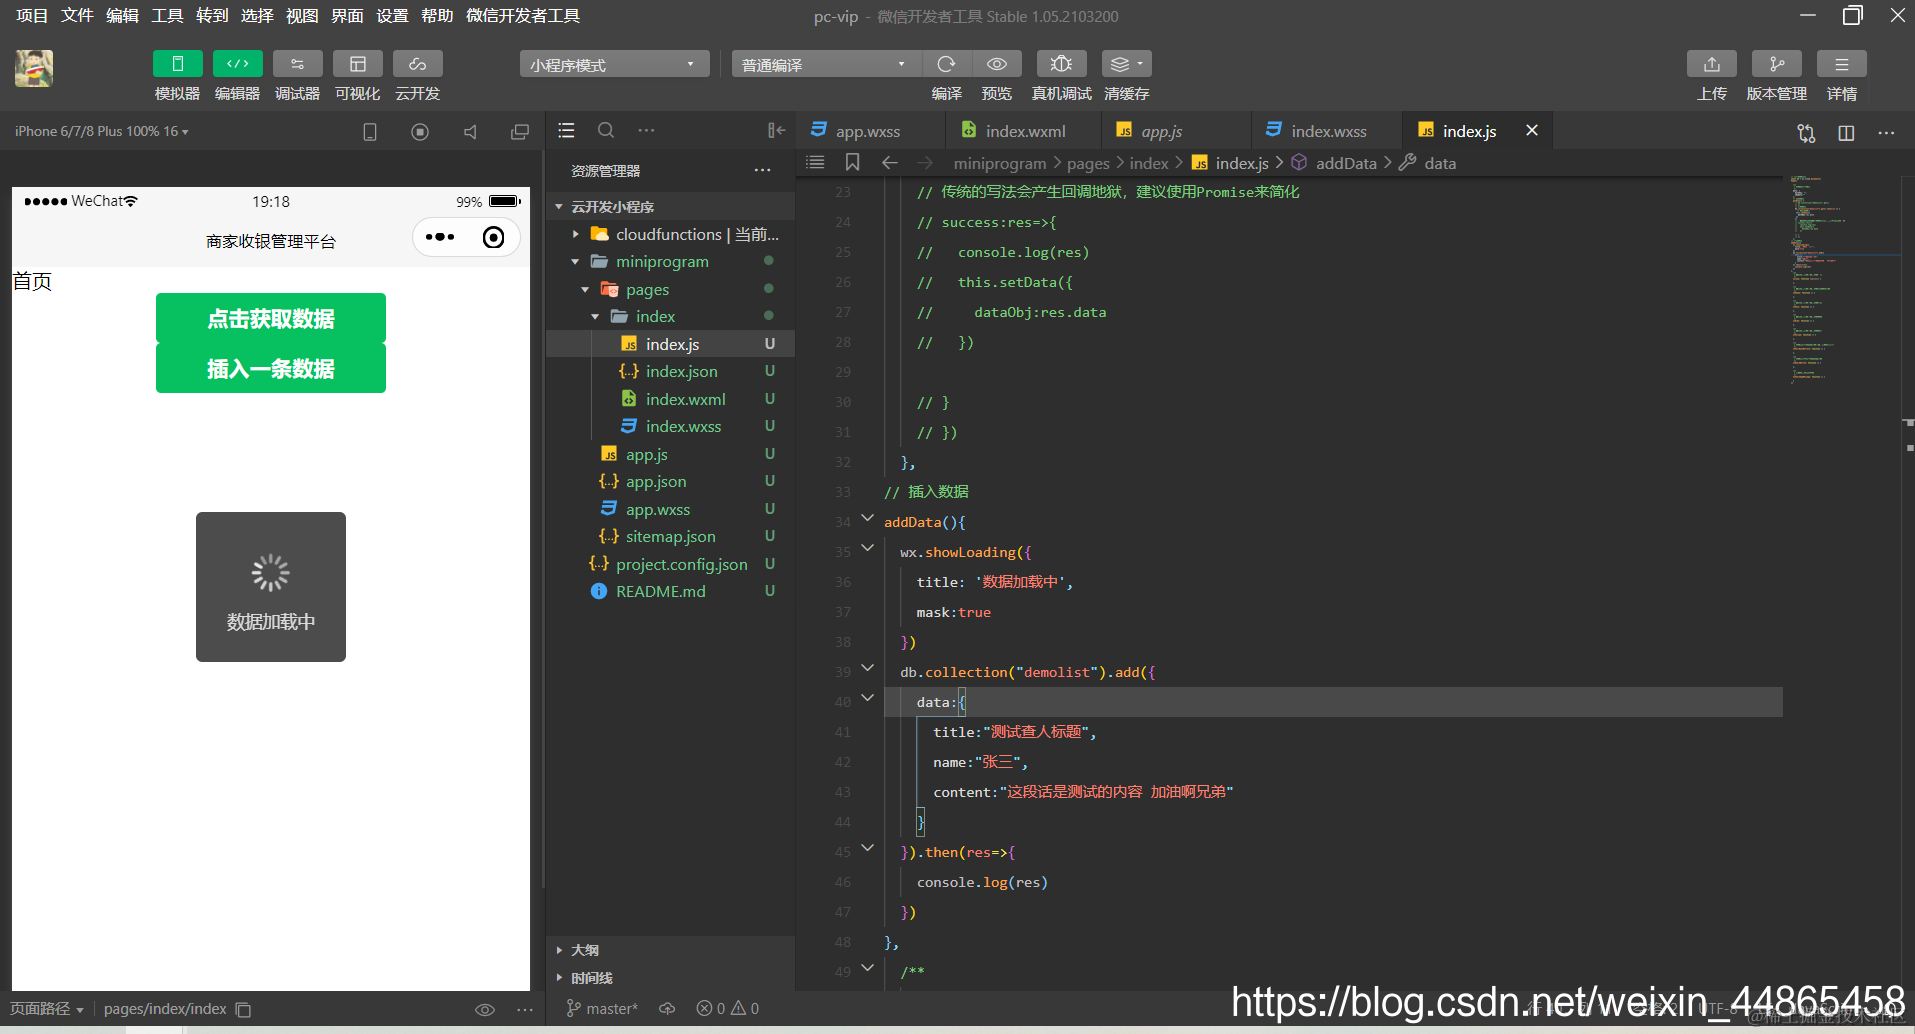Open the search icon in sidebar

point(606,130)
